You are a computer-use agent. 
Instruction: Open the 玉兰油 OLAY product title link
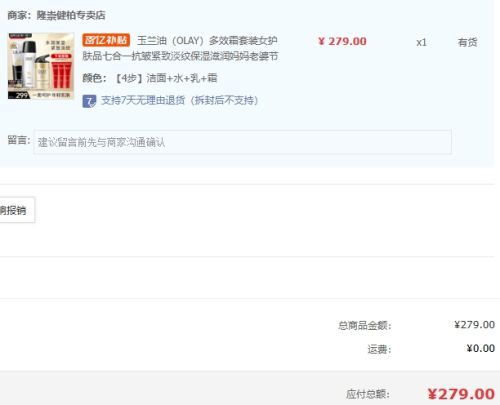coord(180,48)
